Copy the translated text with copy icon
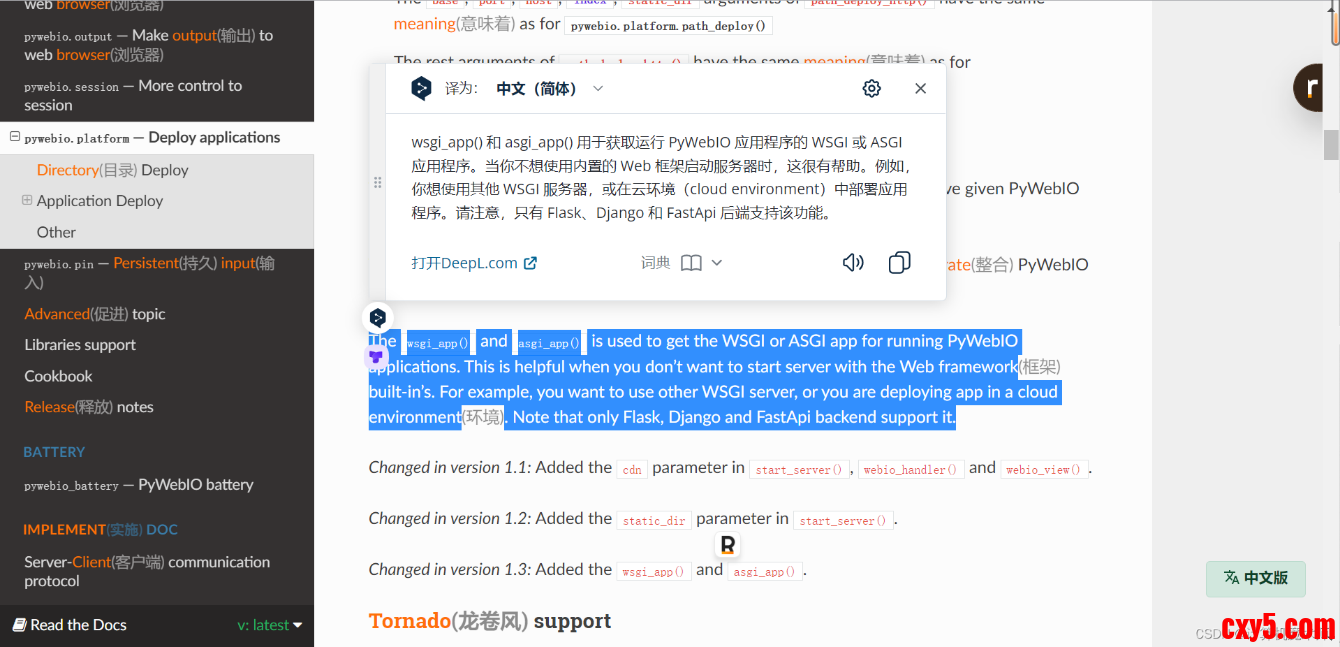Viewport: 1340px width, 647px height. [899, 262]
